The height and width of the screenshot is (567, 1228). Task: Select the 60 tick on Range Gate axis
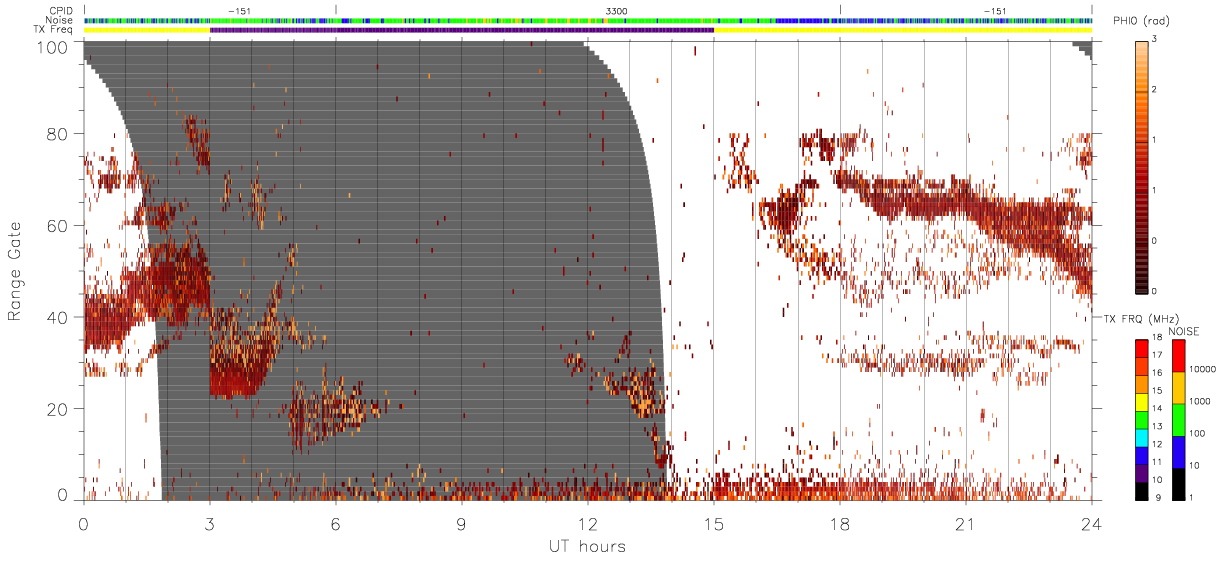click(x=58, y=225)
